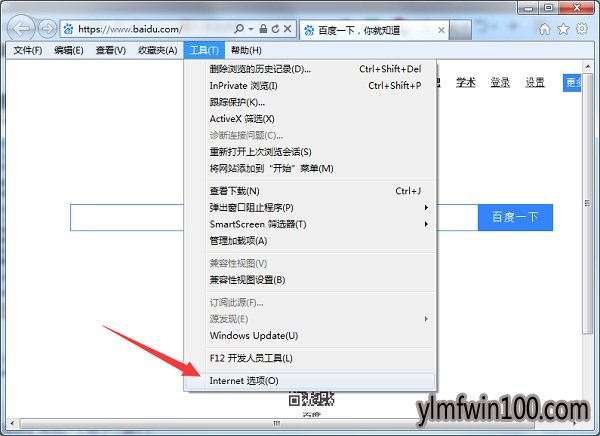
Task: Open the 收藏夹(A) menu
Action: coord(158,50)
